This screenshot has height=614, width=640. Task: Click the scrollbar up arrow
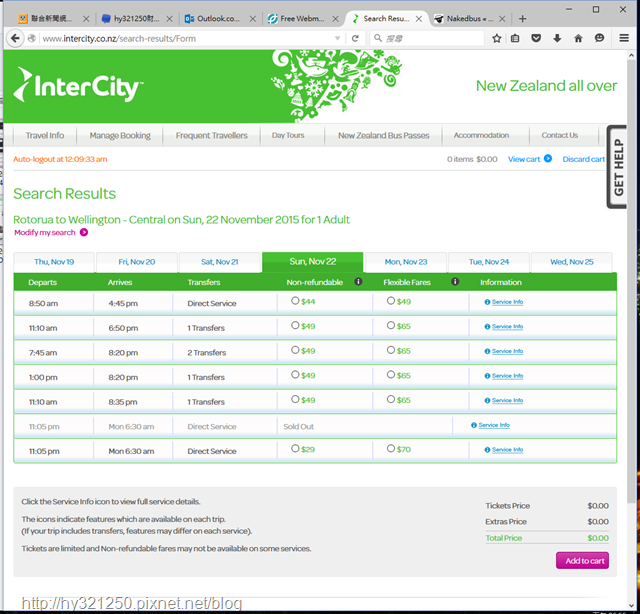click(631, 55)
